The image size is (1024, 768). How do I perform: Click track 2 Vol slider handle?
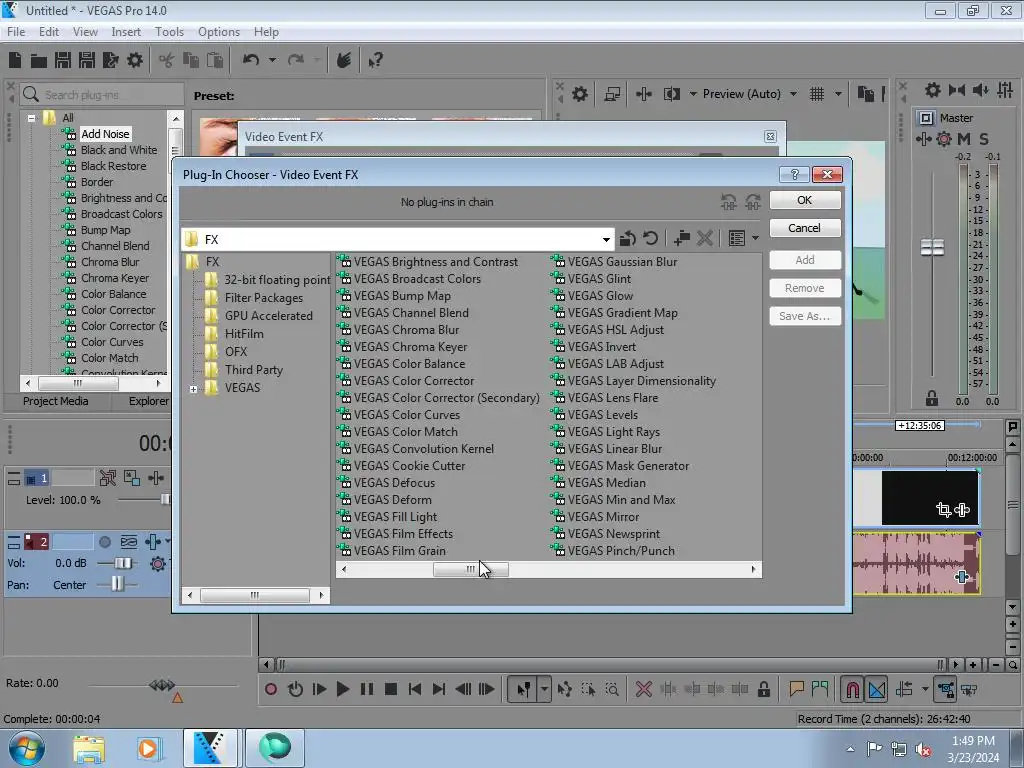point(123,563)
